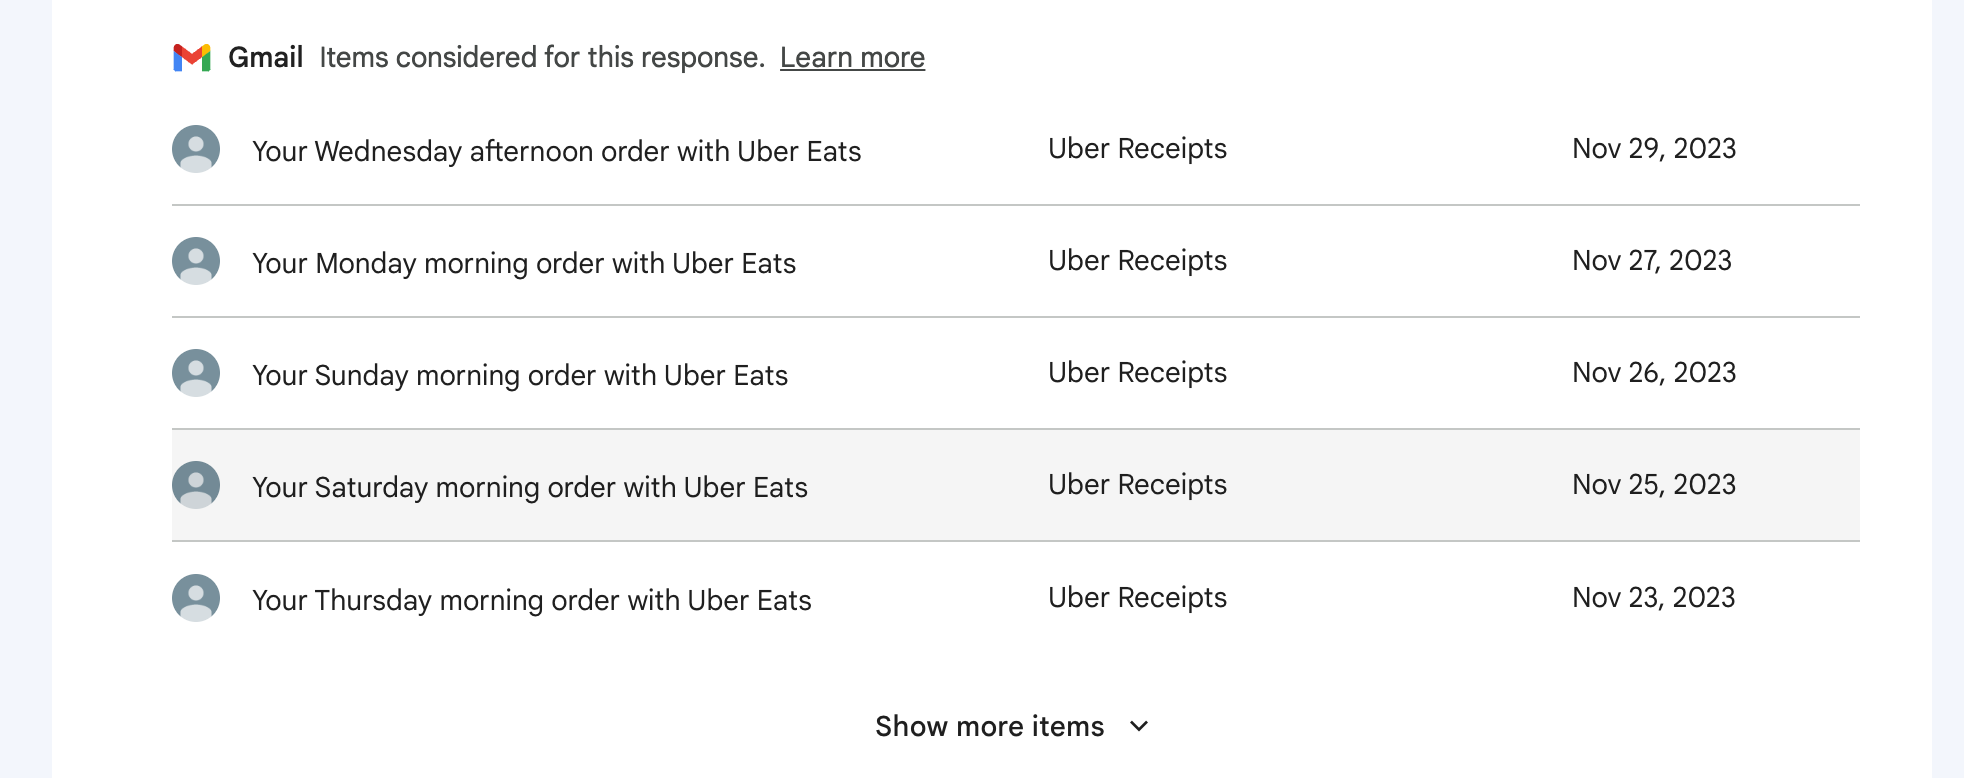
Task: Open Your Monday morning order email
Action: pyautogui.click(x=524, y=263)
